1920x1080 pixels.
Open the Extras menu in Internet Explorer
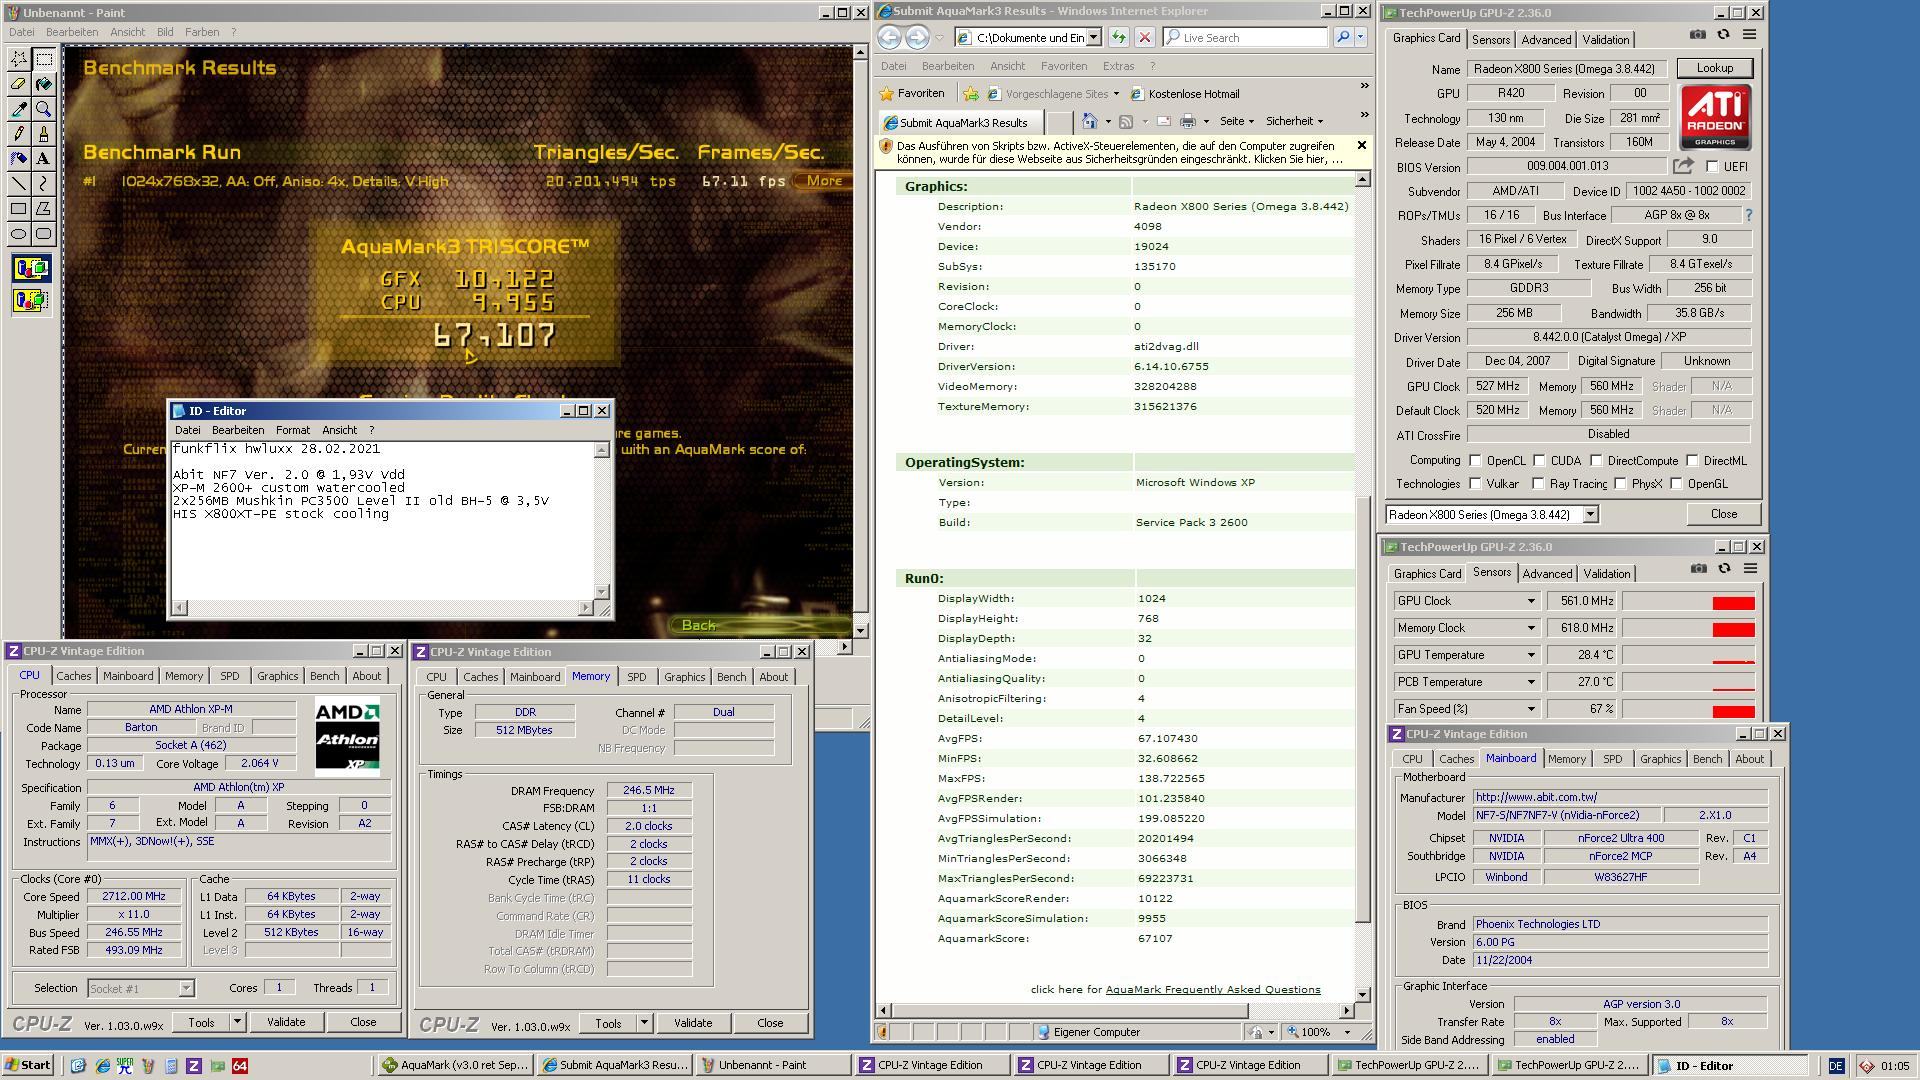tap(1118, 66)
